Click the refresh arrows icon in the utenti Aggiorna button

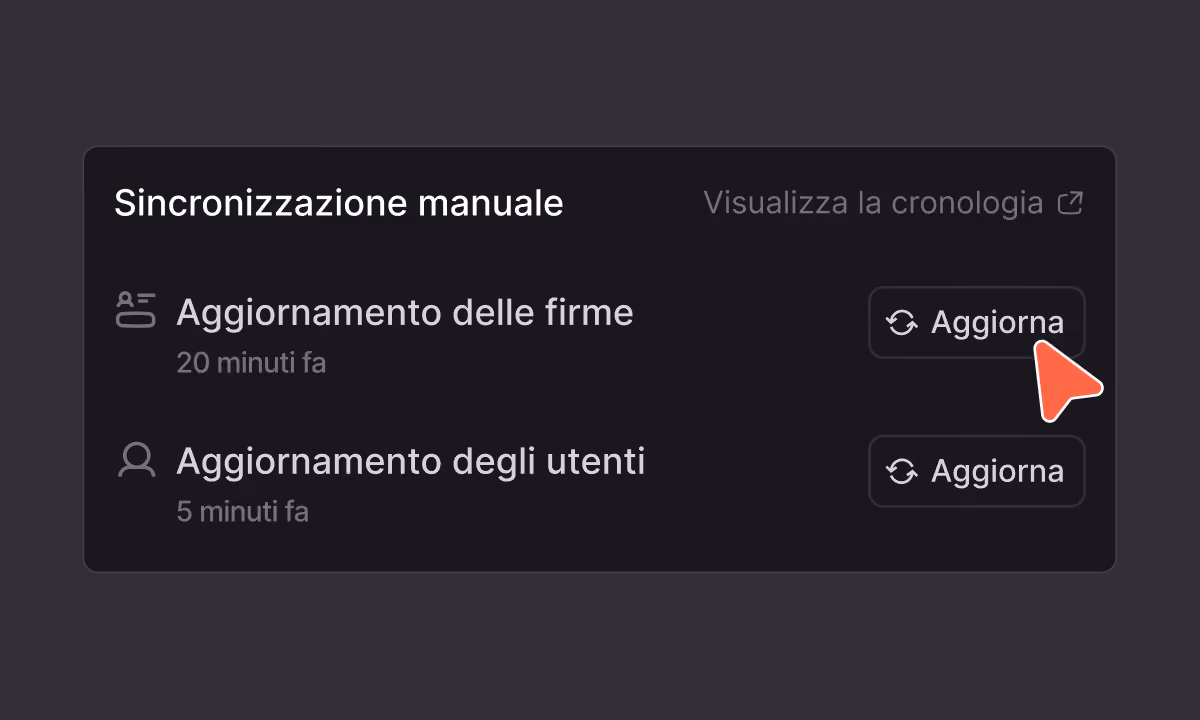(x=902, y=472)
